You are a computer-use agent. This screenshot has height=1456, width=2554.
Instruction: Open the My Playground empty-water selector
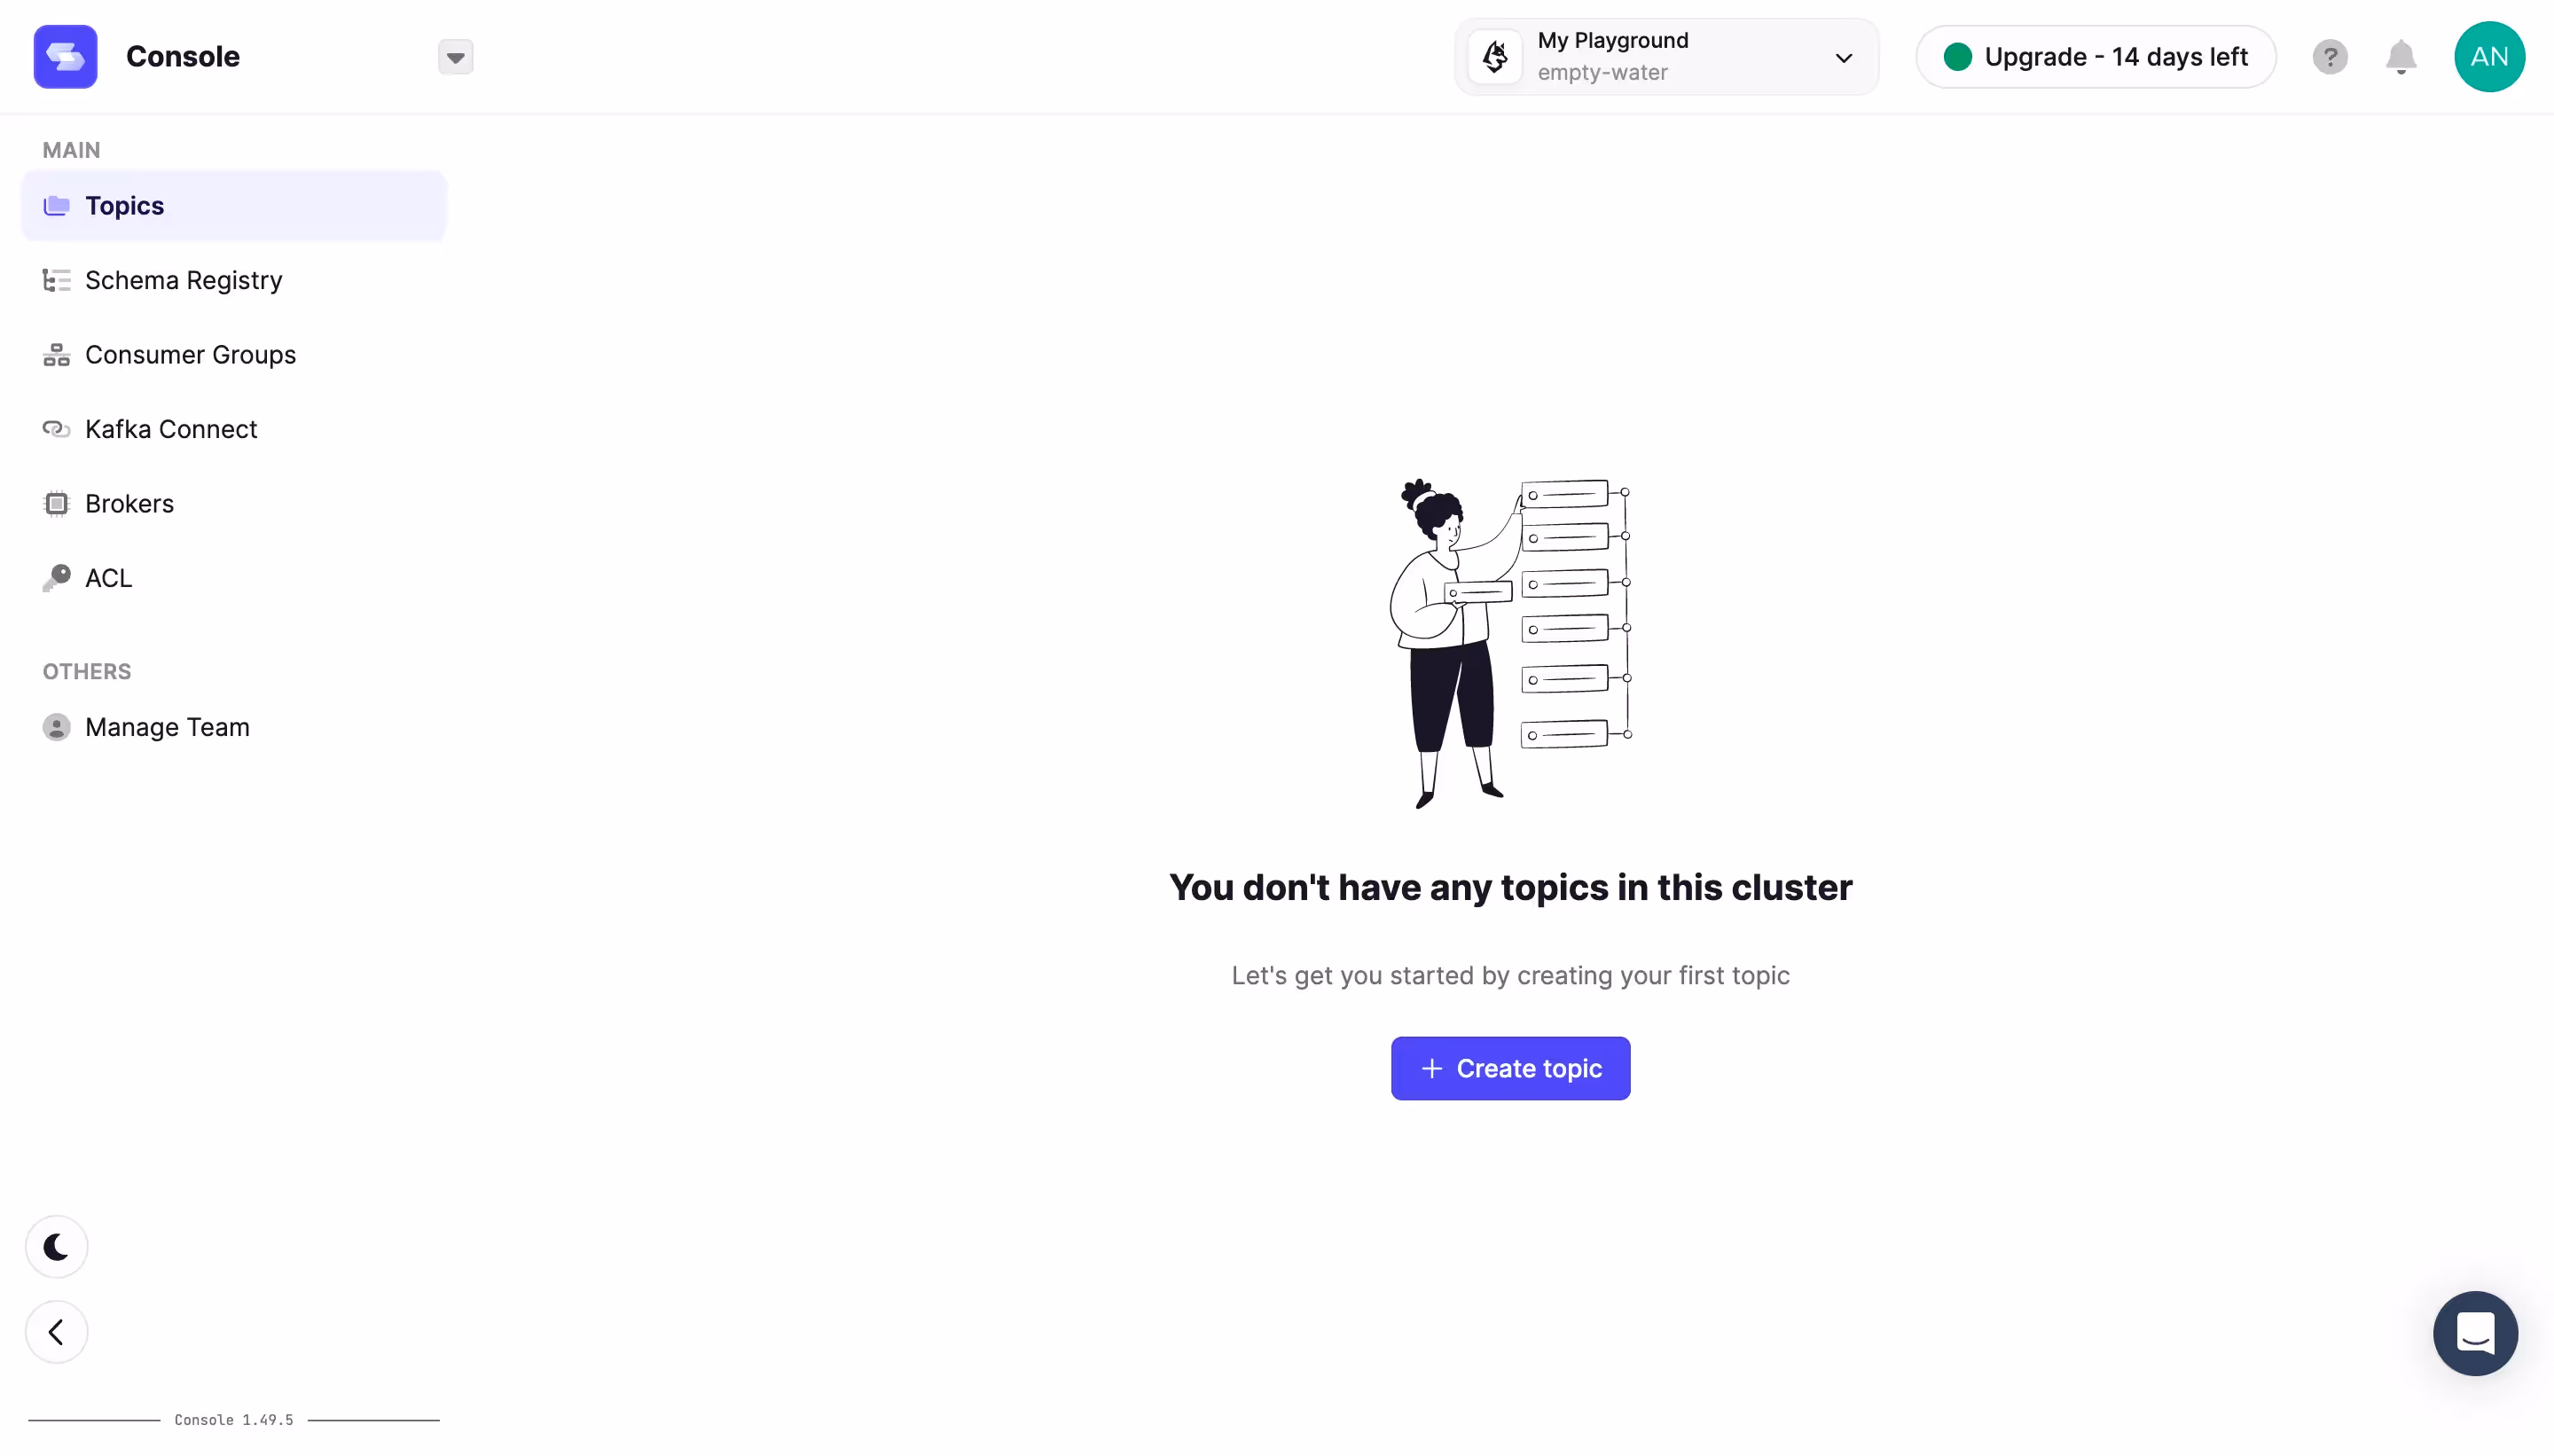coord(1666,57)
